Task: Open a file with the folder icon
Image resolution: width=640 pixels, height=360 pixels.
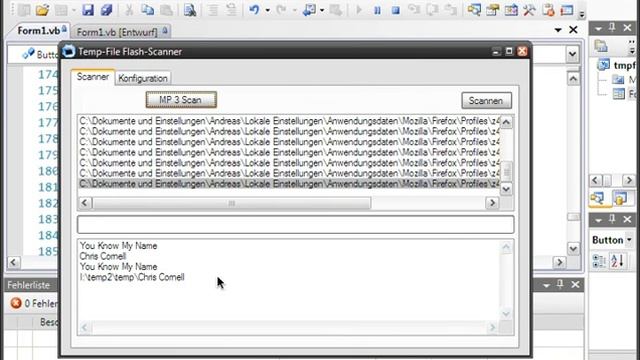Action: coord(42,9)
